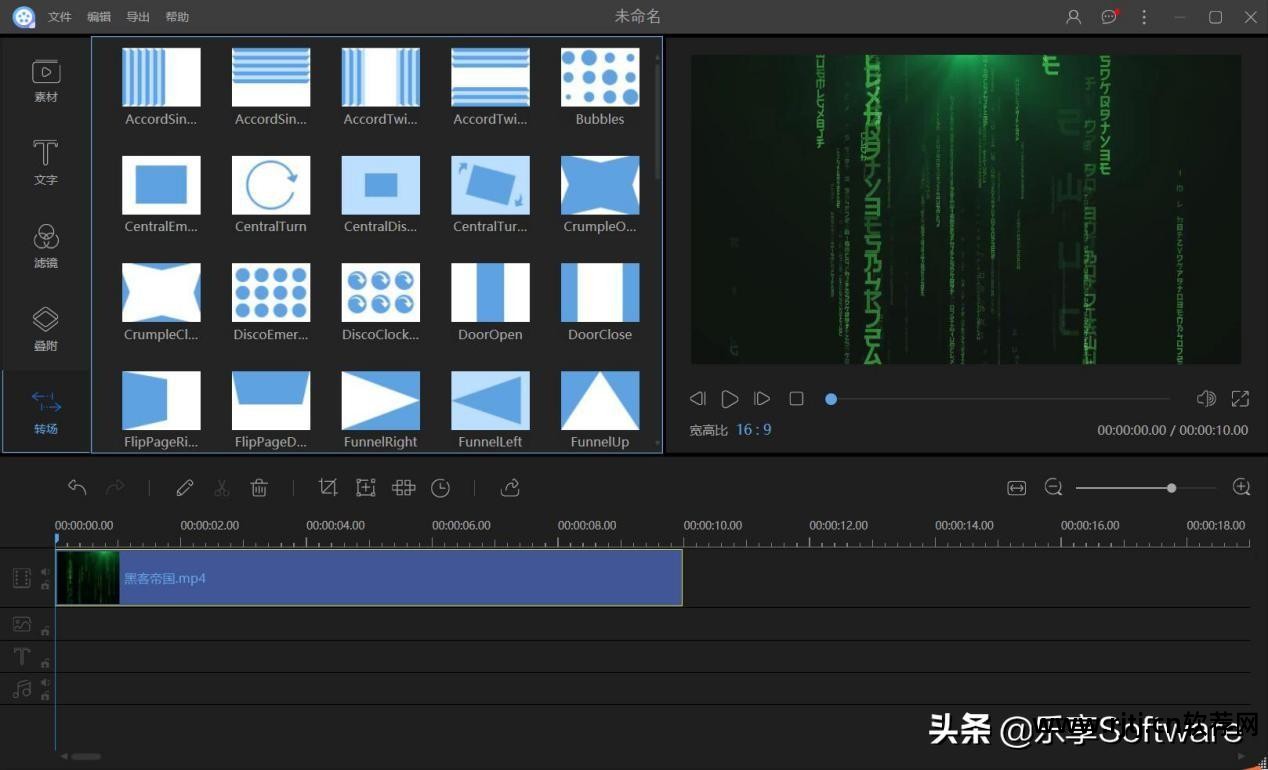Viewport: 1268px width, 770px height.
Task: Select the CentralDis... transition
Action: click(381, 185)
